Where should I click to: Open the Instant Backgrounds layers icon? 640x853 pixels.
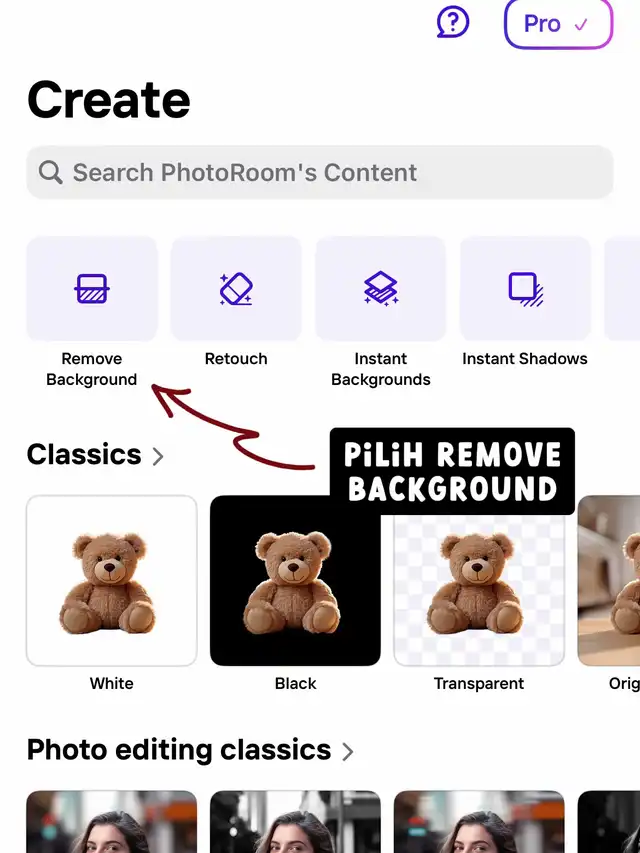[380, 288]
